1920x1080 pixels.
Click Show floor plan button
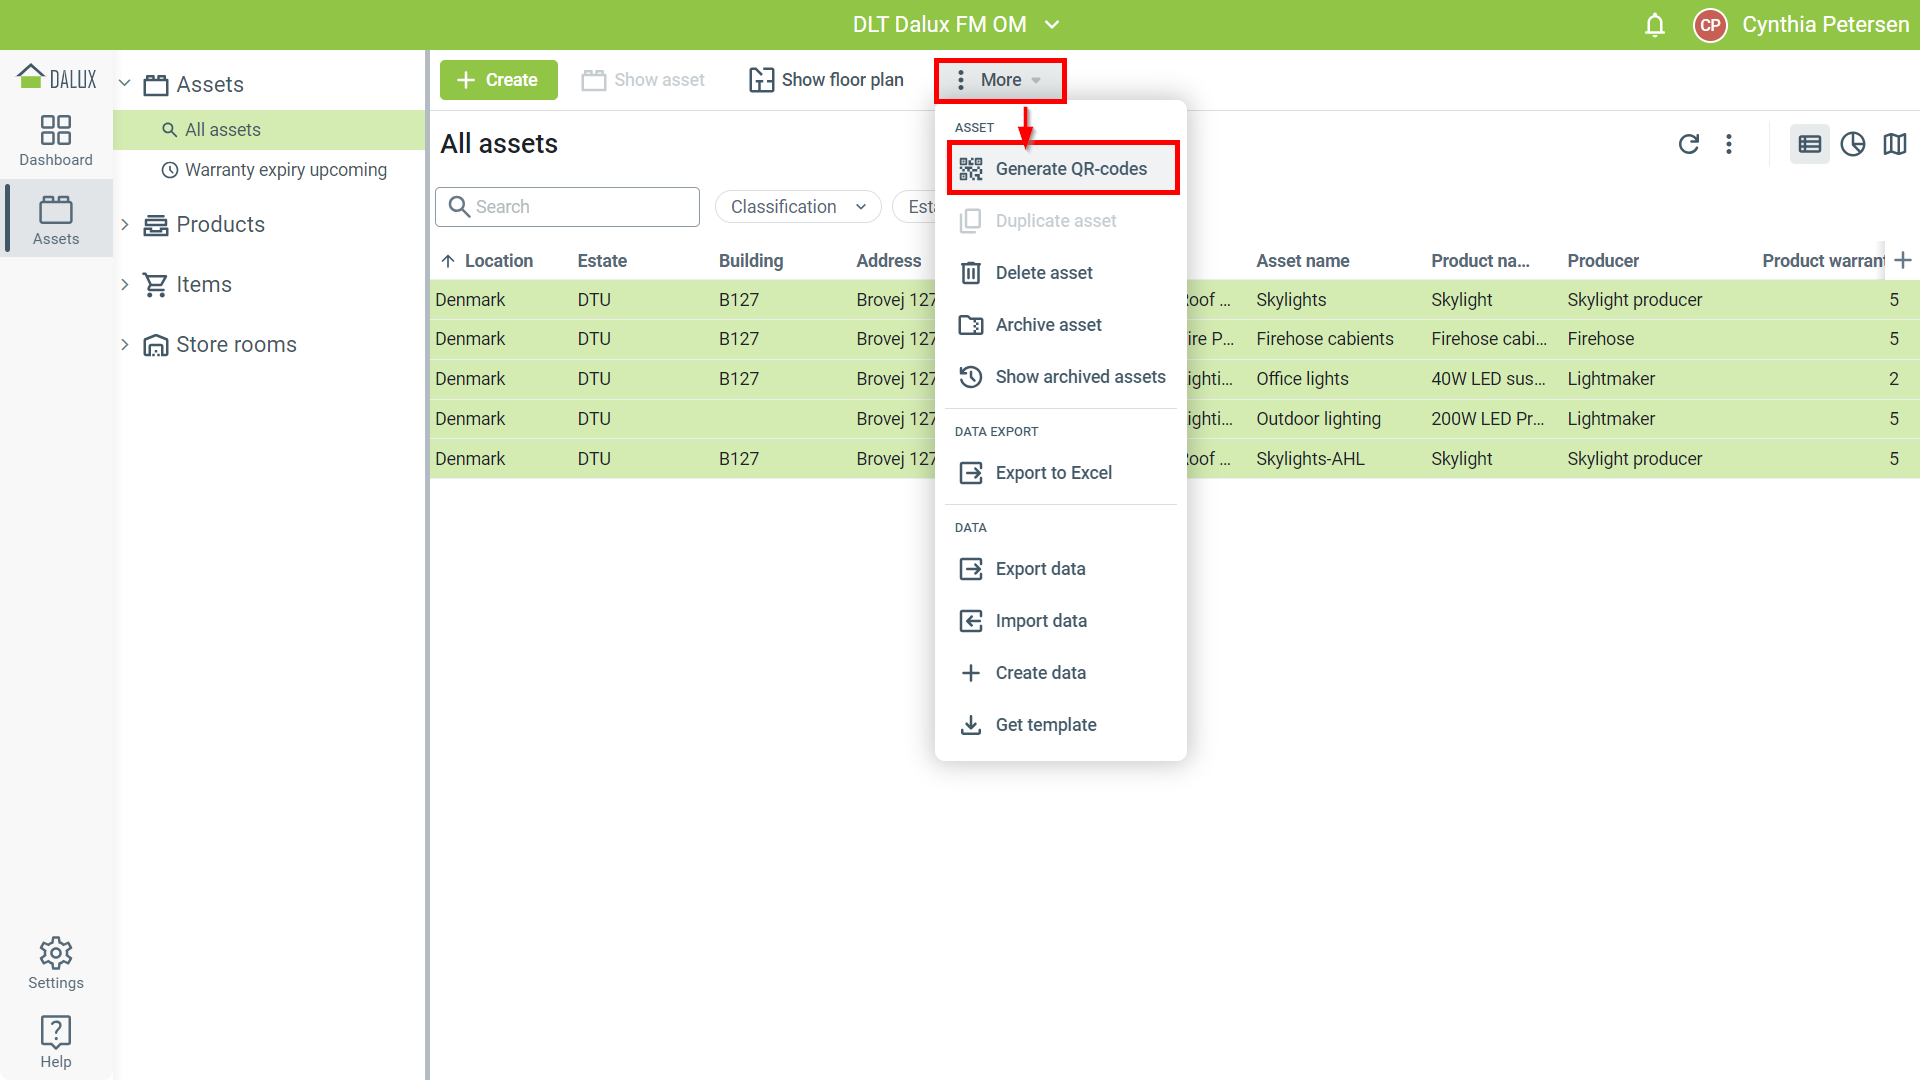pos(826,80)
